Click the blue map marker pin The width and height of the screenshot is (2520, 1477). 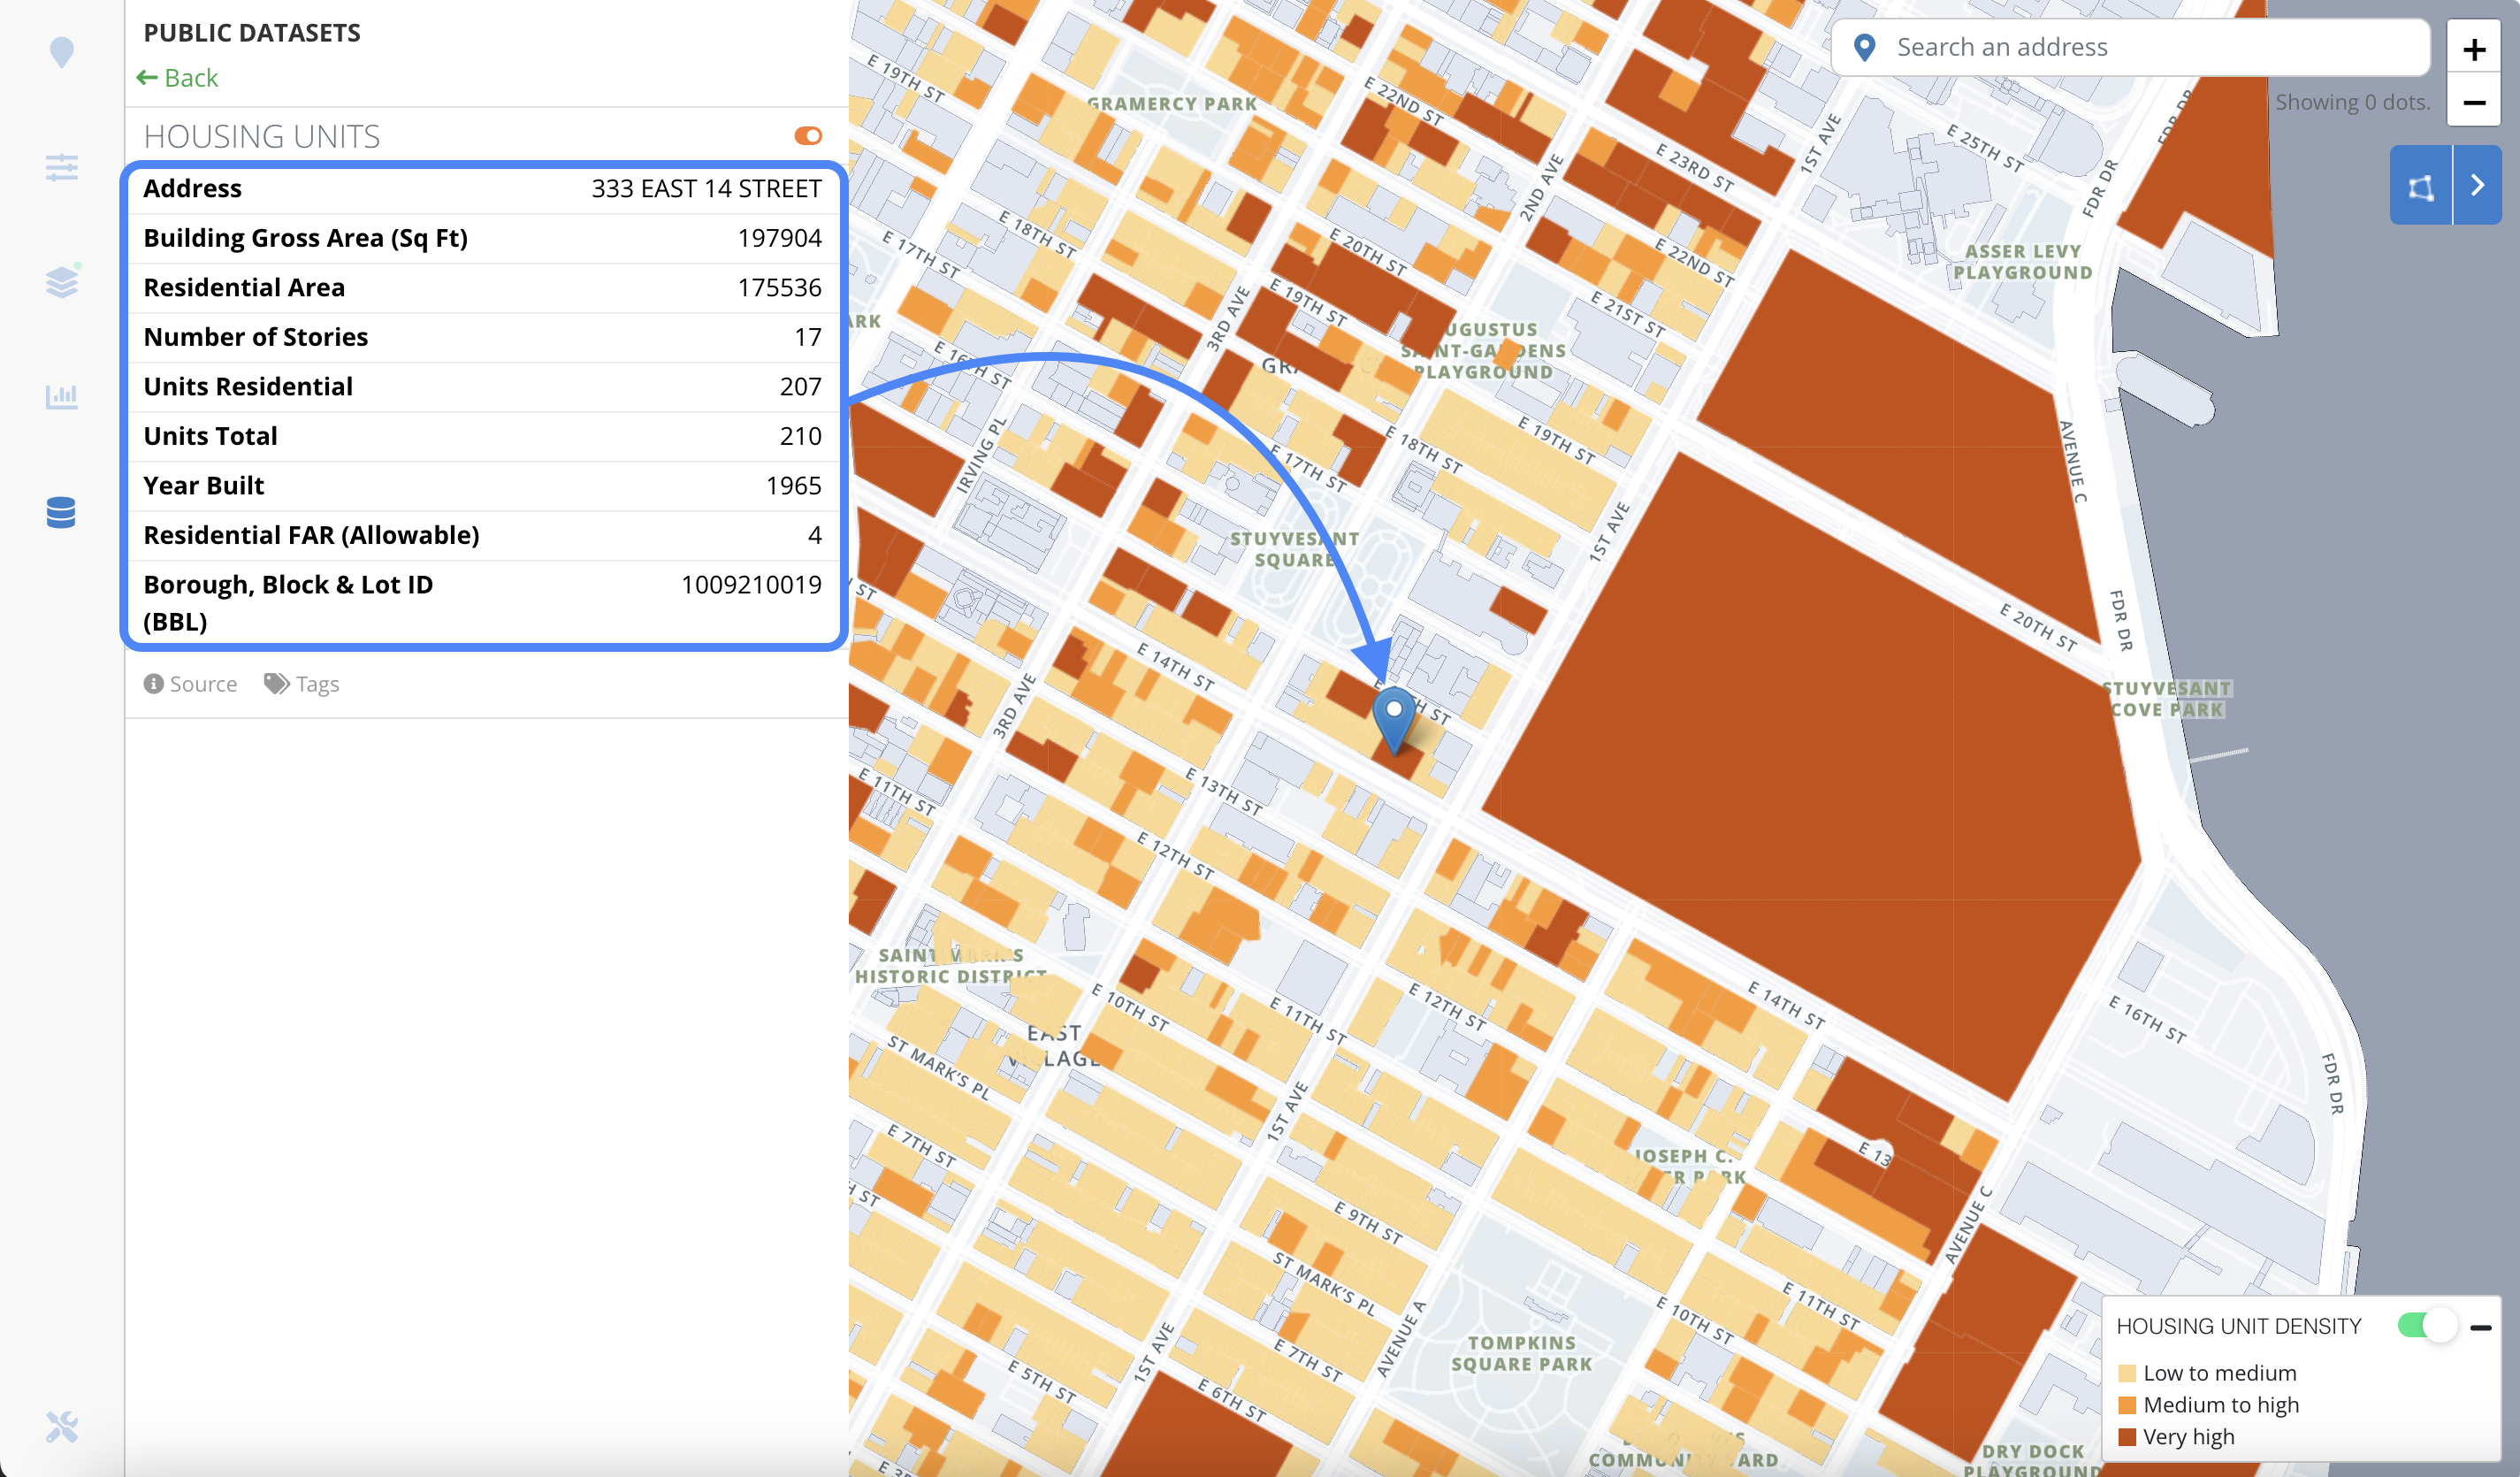click(x=1393, y=720)
